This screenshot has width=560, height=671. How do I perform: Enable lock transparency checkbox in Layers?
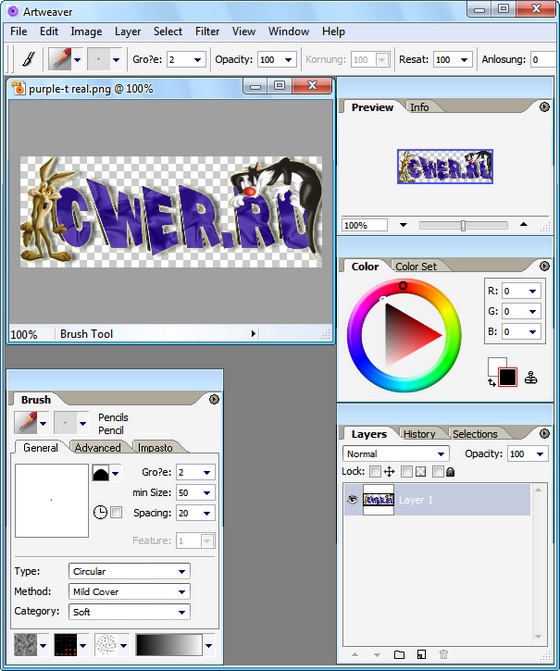click(407, 472)
